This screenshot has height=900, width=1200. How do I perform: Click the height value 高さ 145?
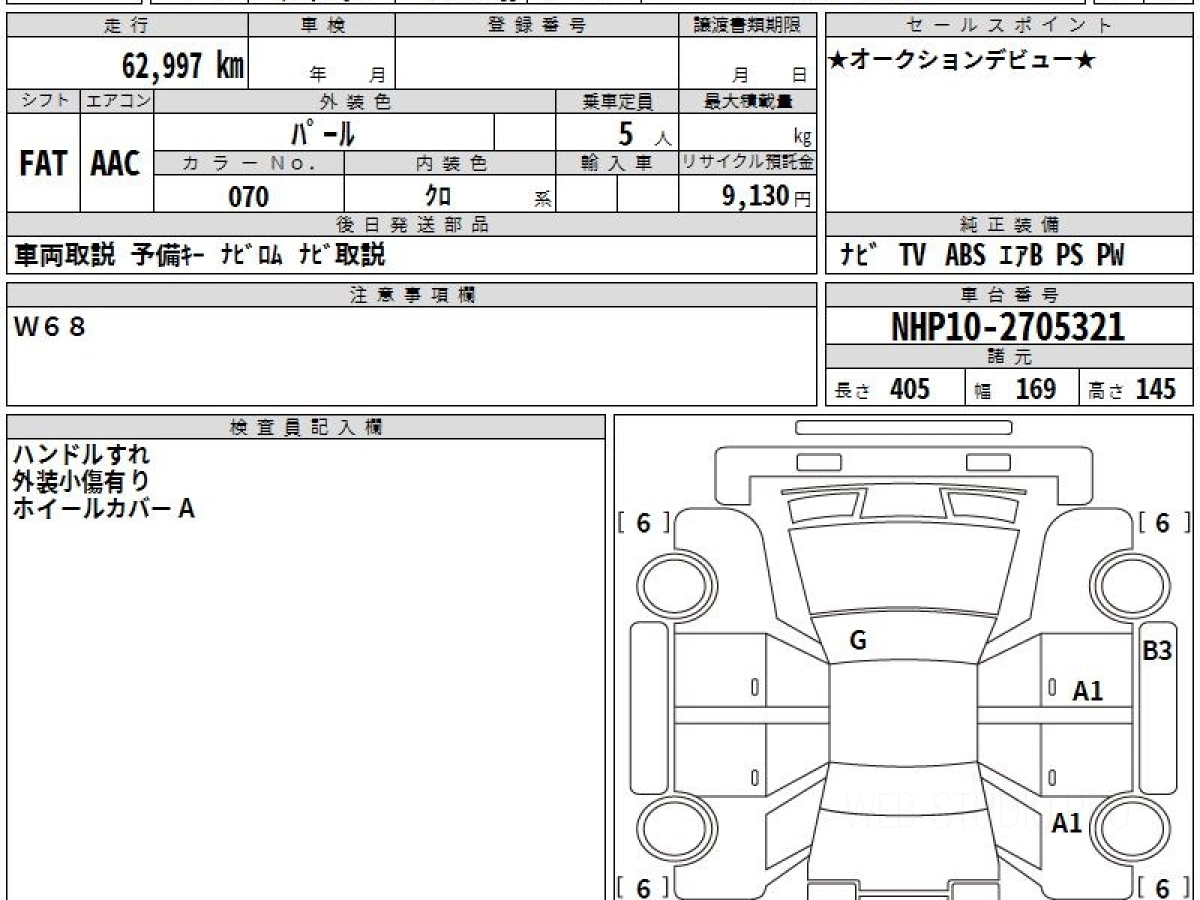coord(1134,389)
